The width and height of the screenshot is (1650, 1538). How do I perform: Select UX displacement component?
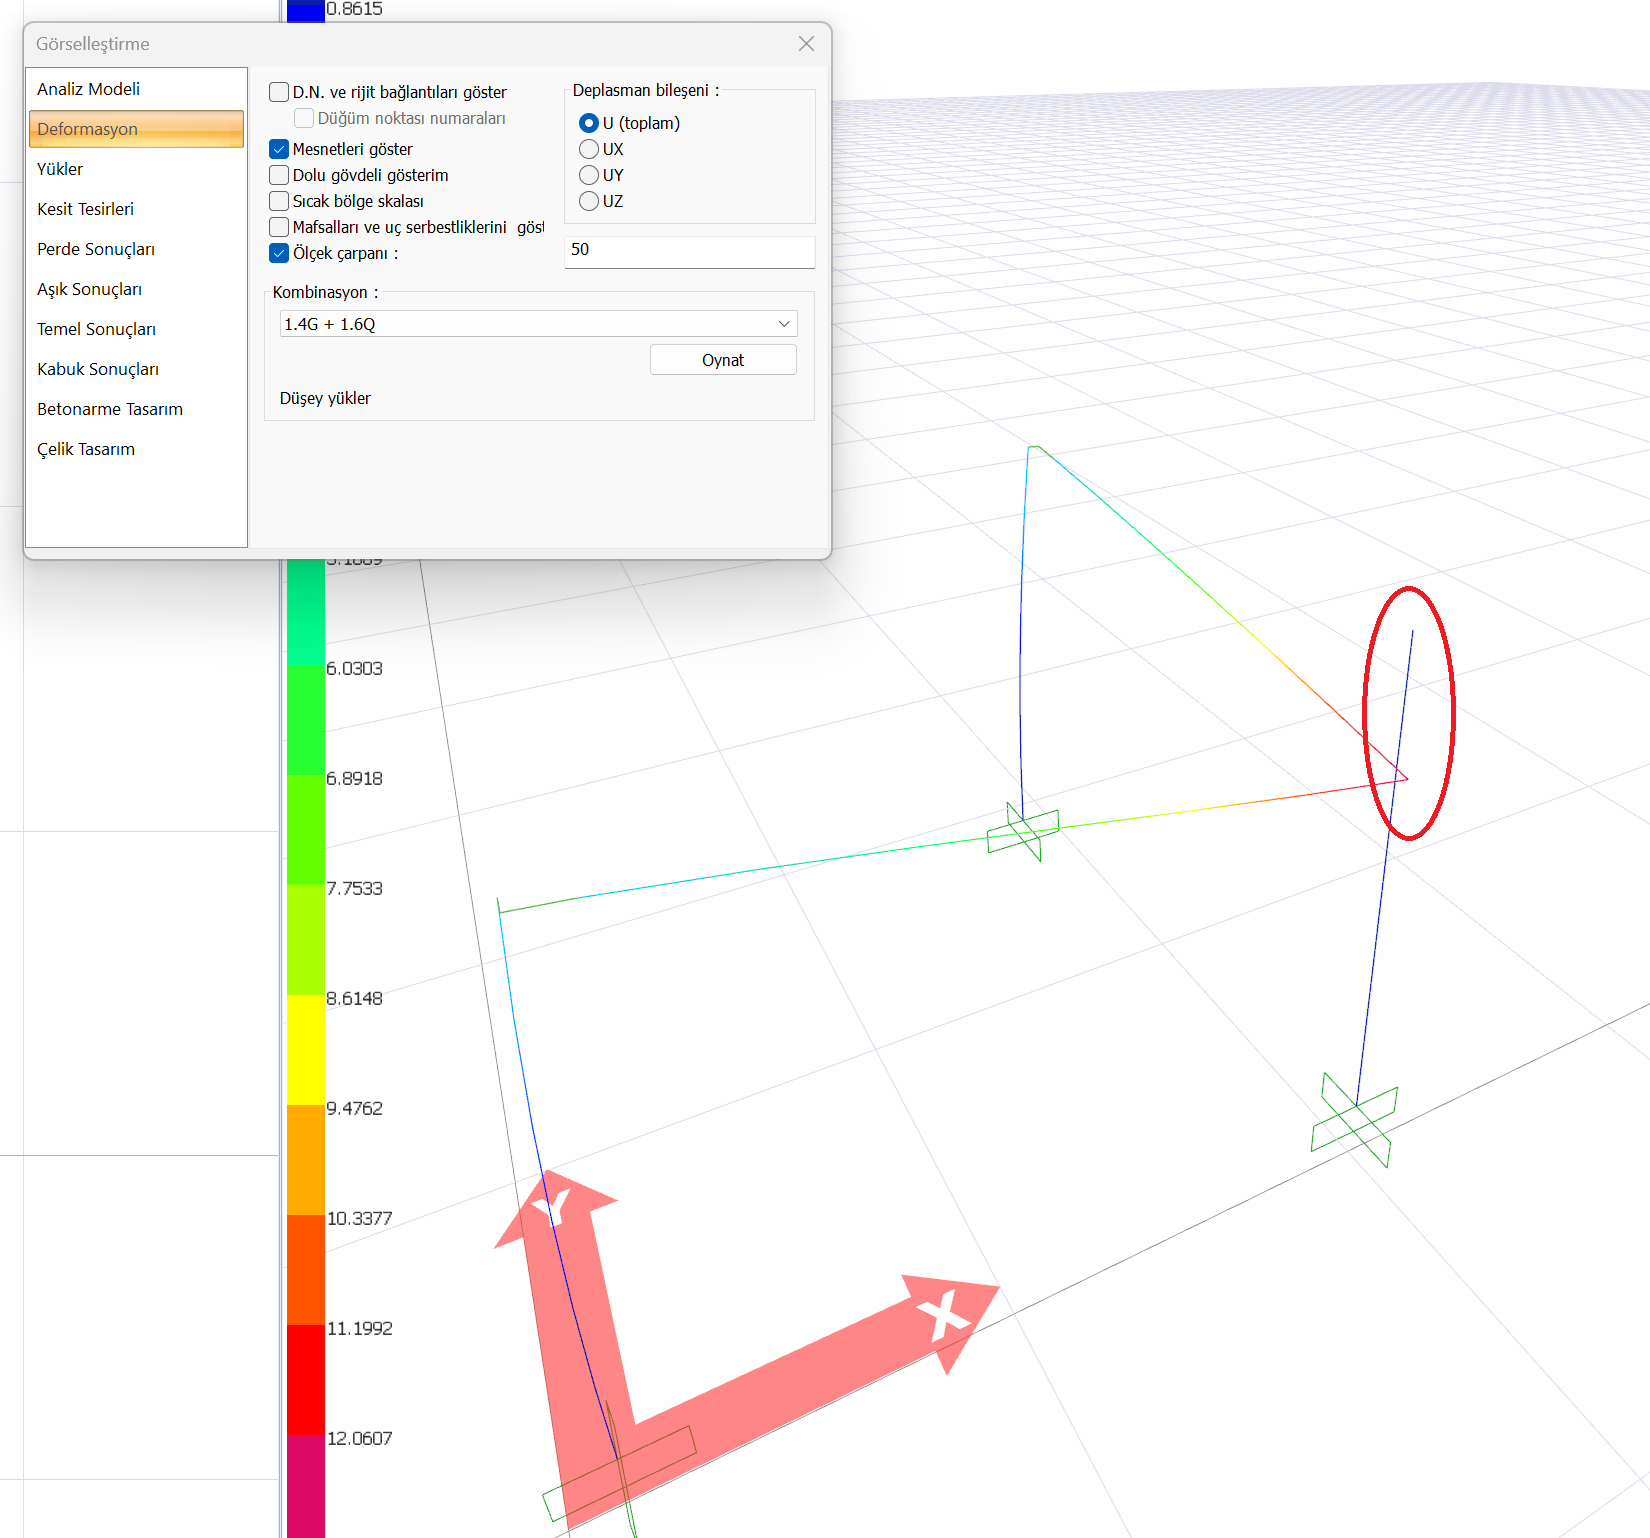point(589,149)
